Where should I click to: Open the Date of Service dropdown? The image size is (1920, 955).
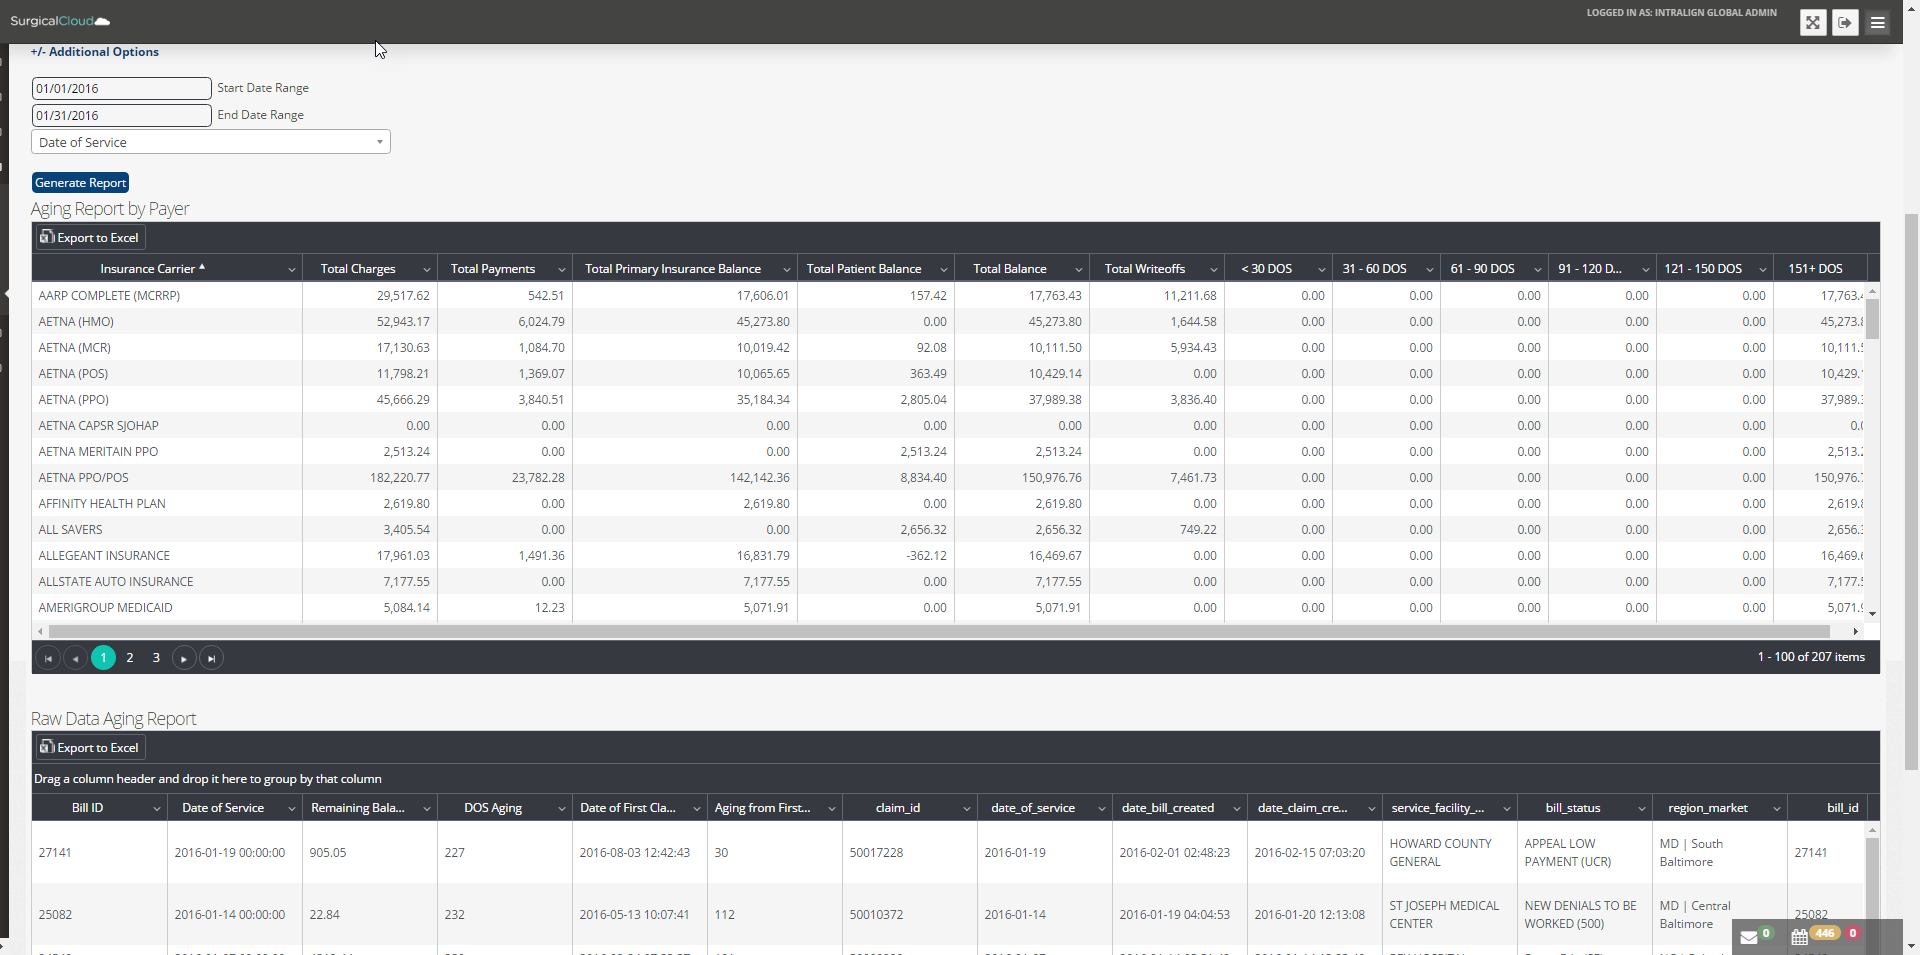tap(211, 142)
